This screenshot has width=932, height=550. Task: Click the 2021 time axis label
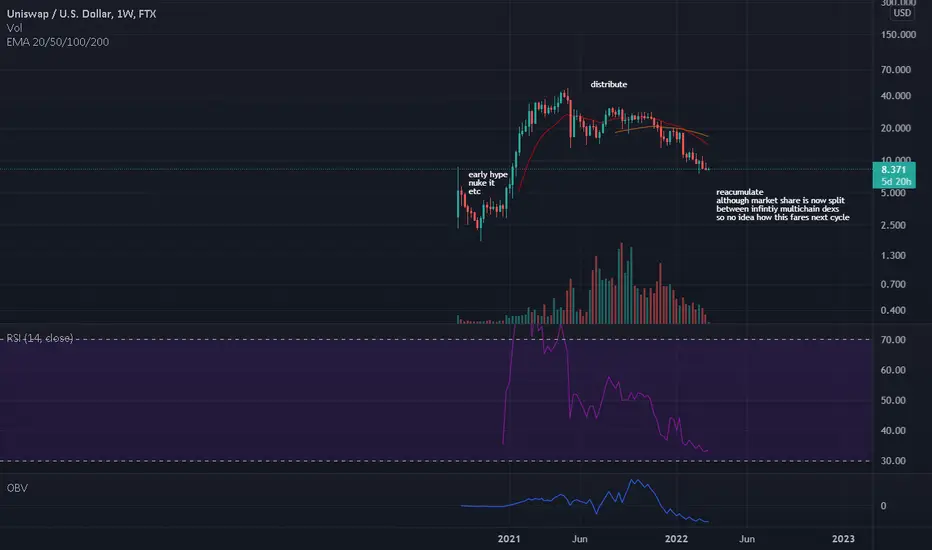(509, 539)
